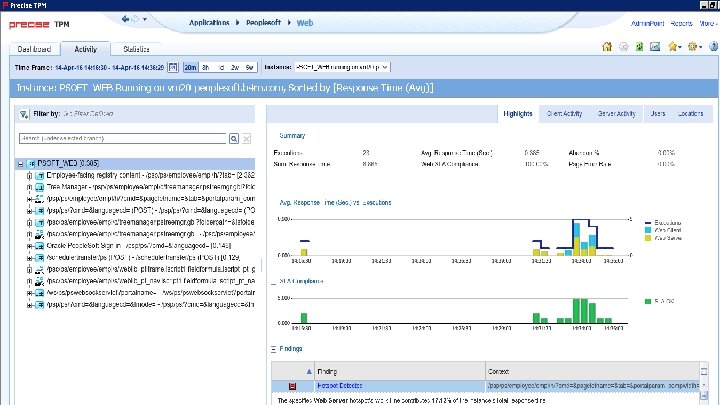Collapse the PSOFT_WEB tree node
Image resolution: width=720 pixels, height=405 pixels.
click(20, 164)
